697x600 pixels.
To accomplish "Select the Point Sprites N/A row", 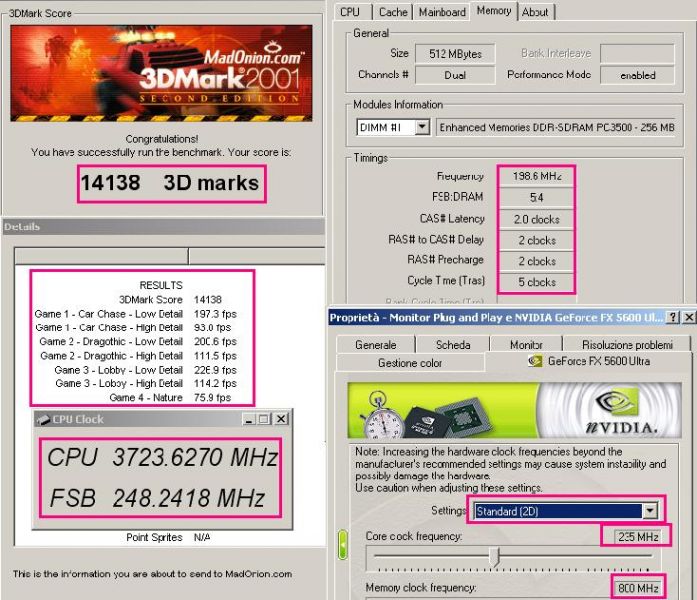I will click(x=168, y=537).
